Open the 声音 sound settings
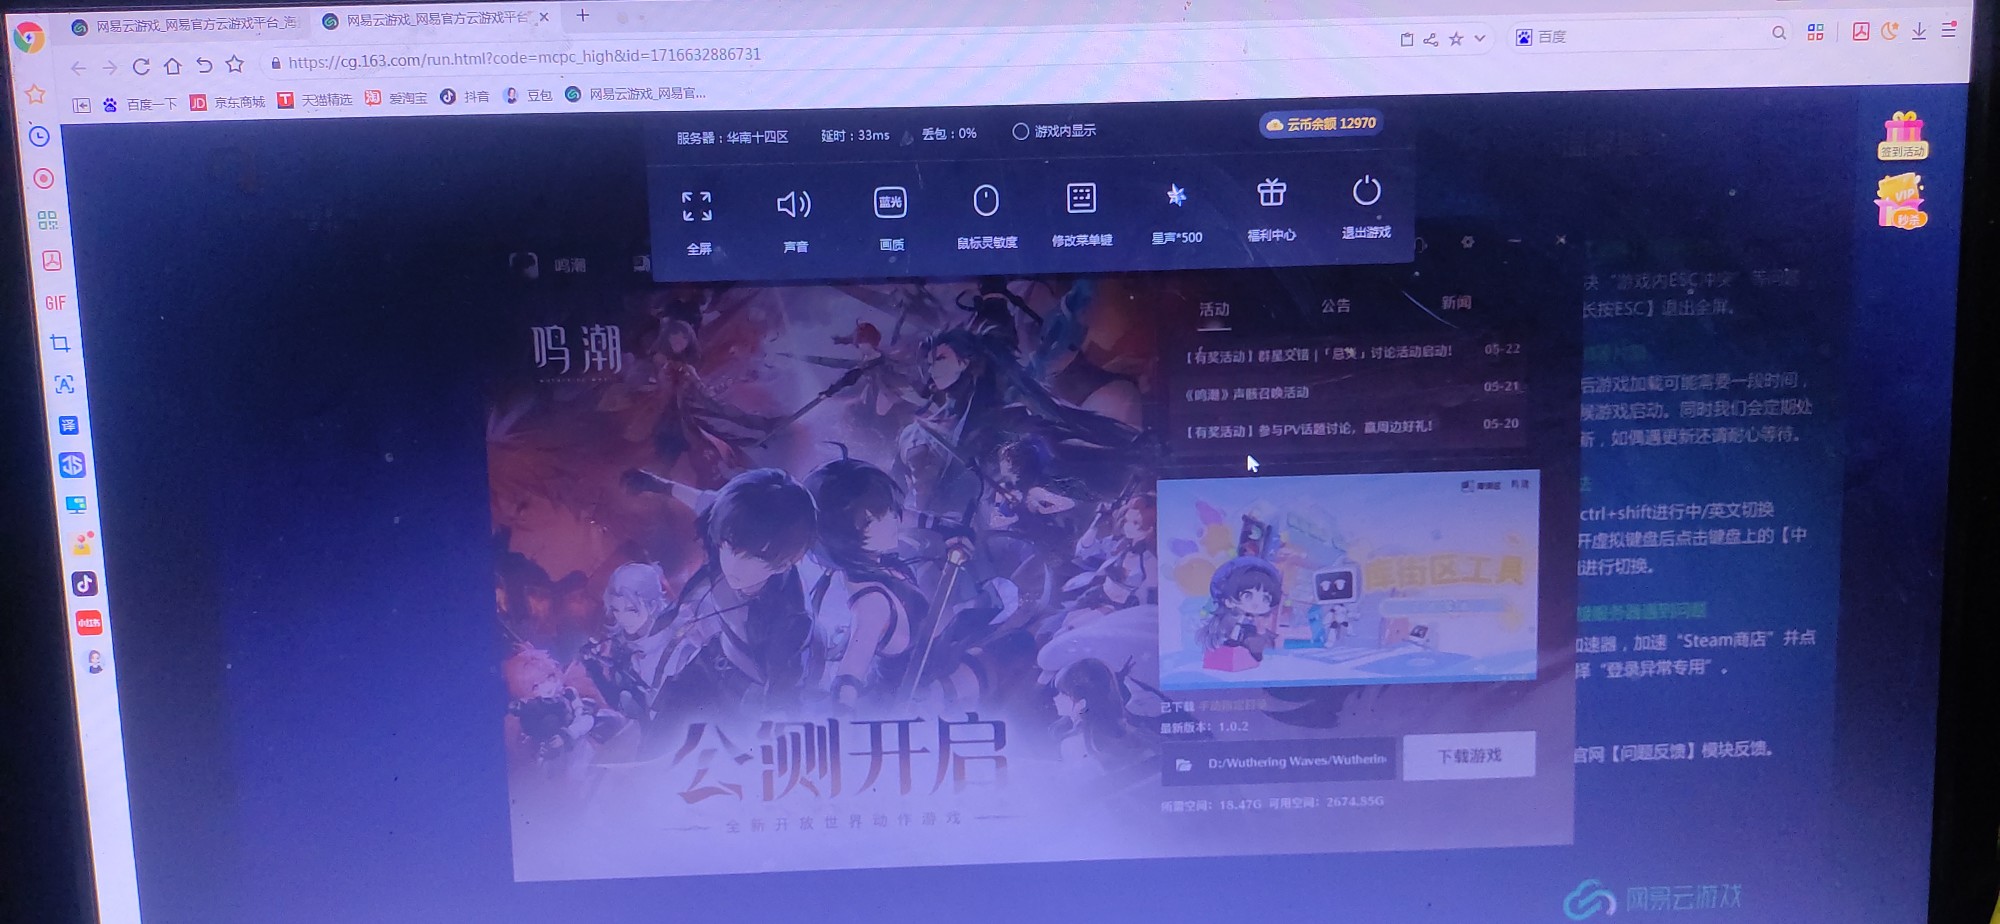 pos(794,205)
